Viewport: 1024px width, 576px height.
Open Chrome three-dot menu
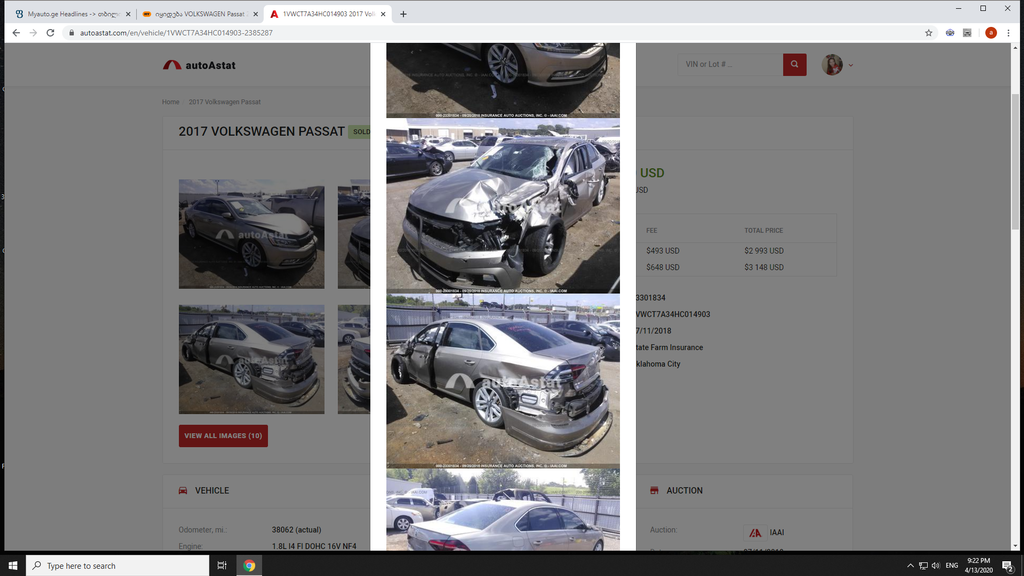[1008, 33]
